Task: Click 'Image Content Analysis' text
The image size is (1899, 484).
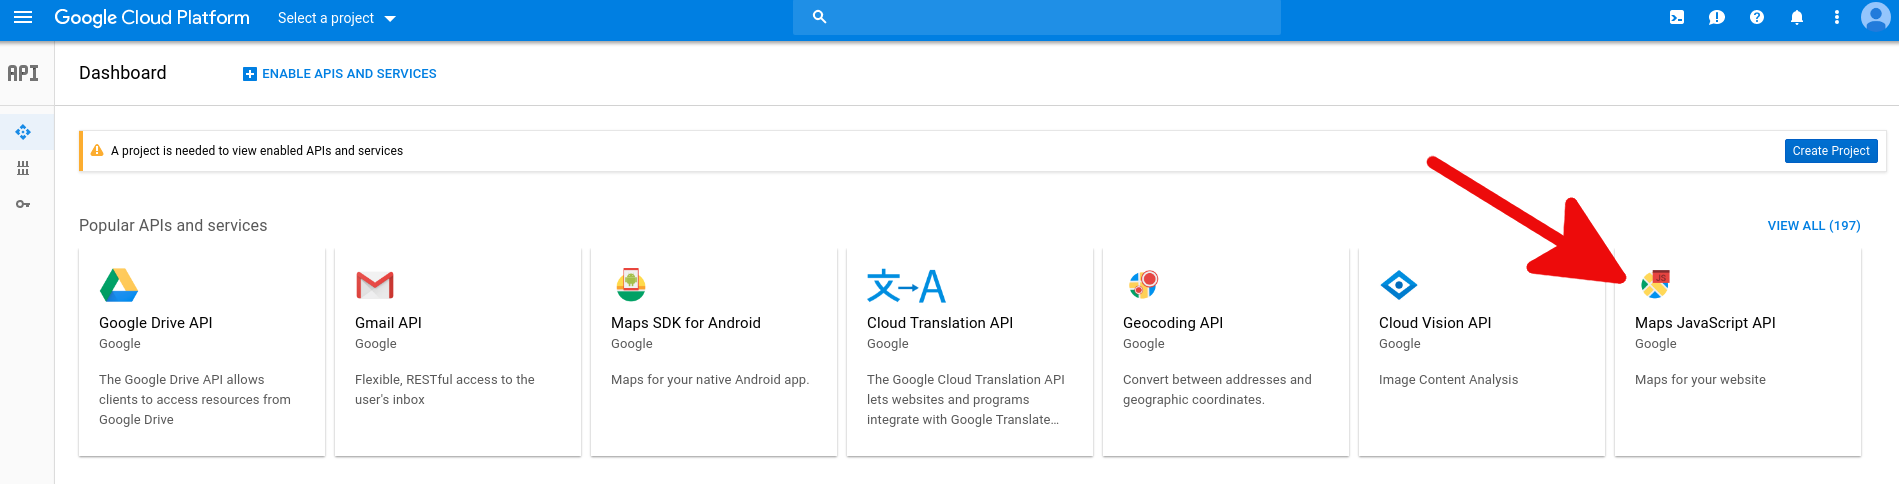Action: pos(1448,380)
